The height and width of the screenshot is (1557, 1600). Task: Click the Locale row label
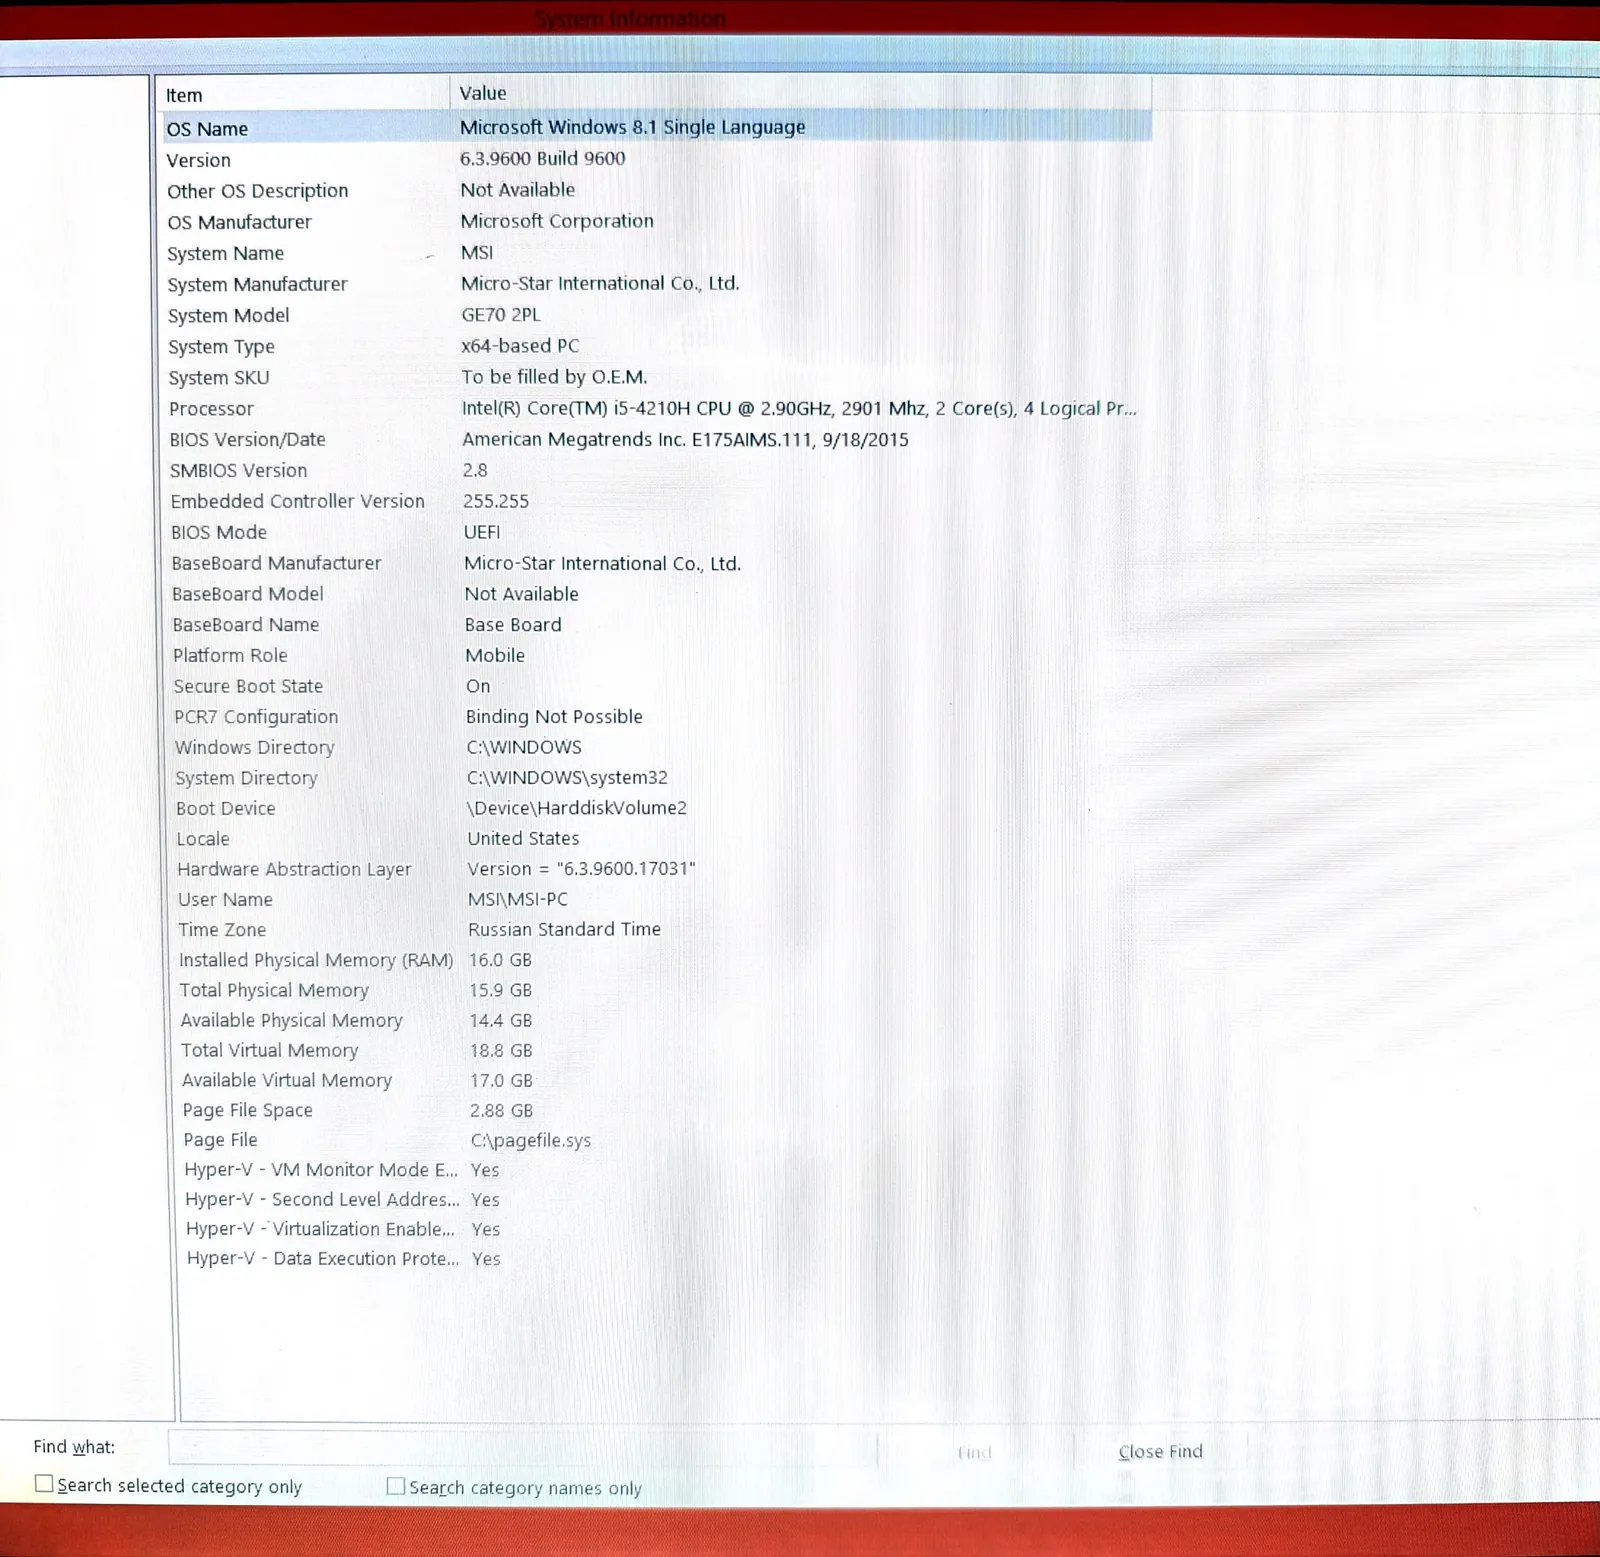pyautogui.click(x=203, y=839)
